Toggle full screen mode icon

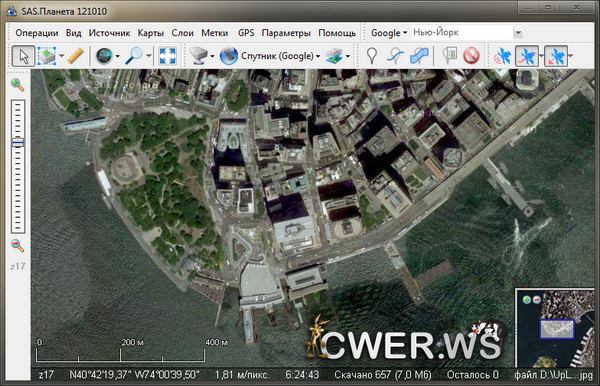[168, 56]
